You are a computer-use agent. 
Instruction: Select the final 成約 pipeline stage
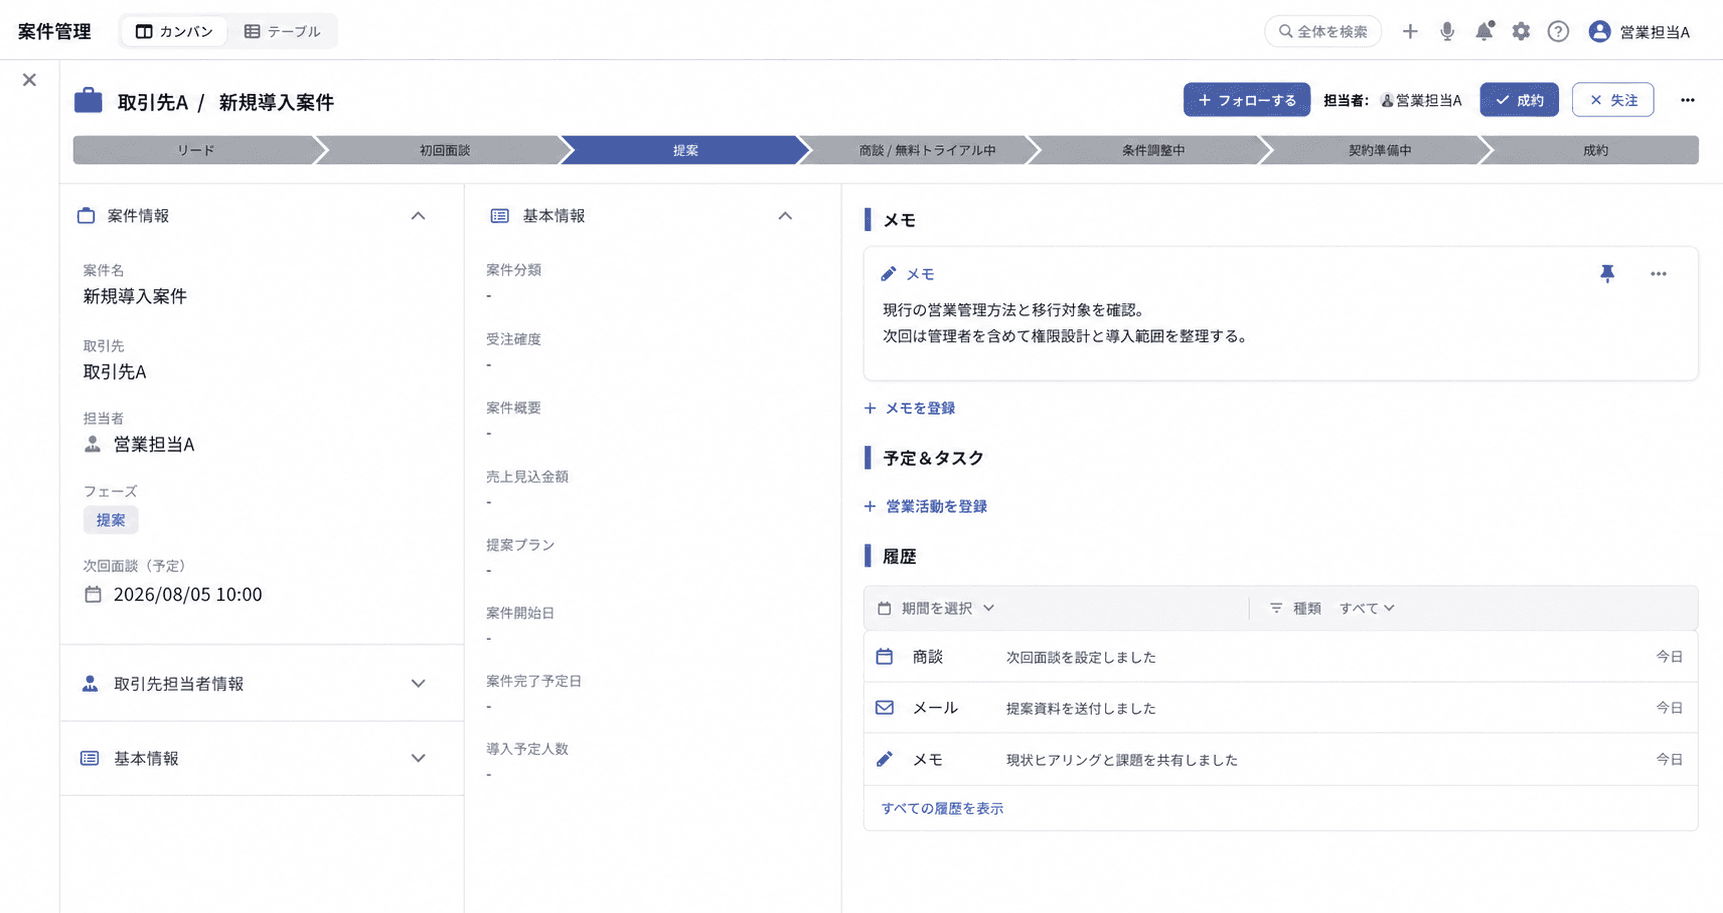coord(1595,150)
